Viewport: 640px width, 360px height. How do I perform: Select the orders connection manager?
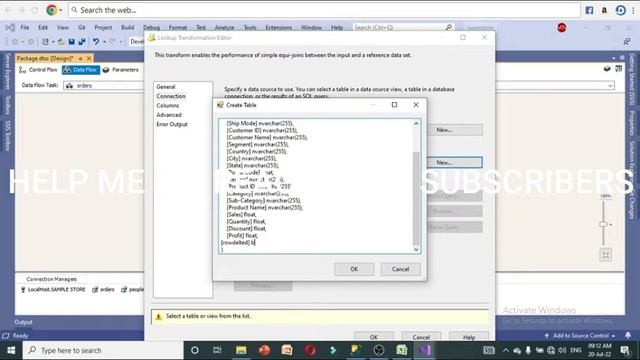(x=103, y=289)
